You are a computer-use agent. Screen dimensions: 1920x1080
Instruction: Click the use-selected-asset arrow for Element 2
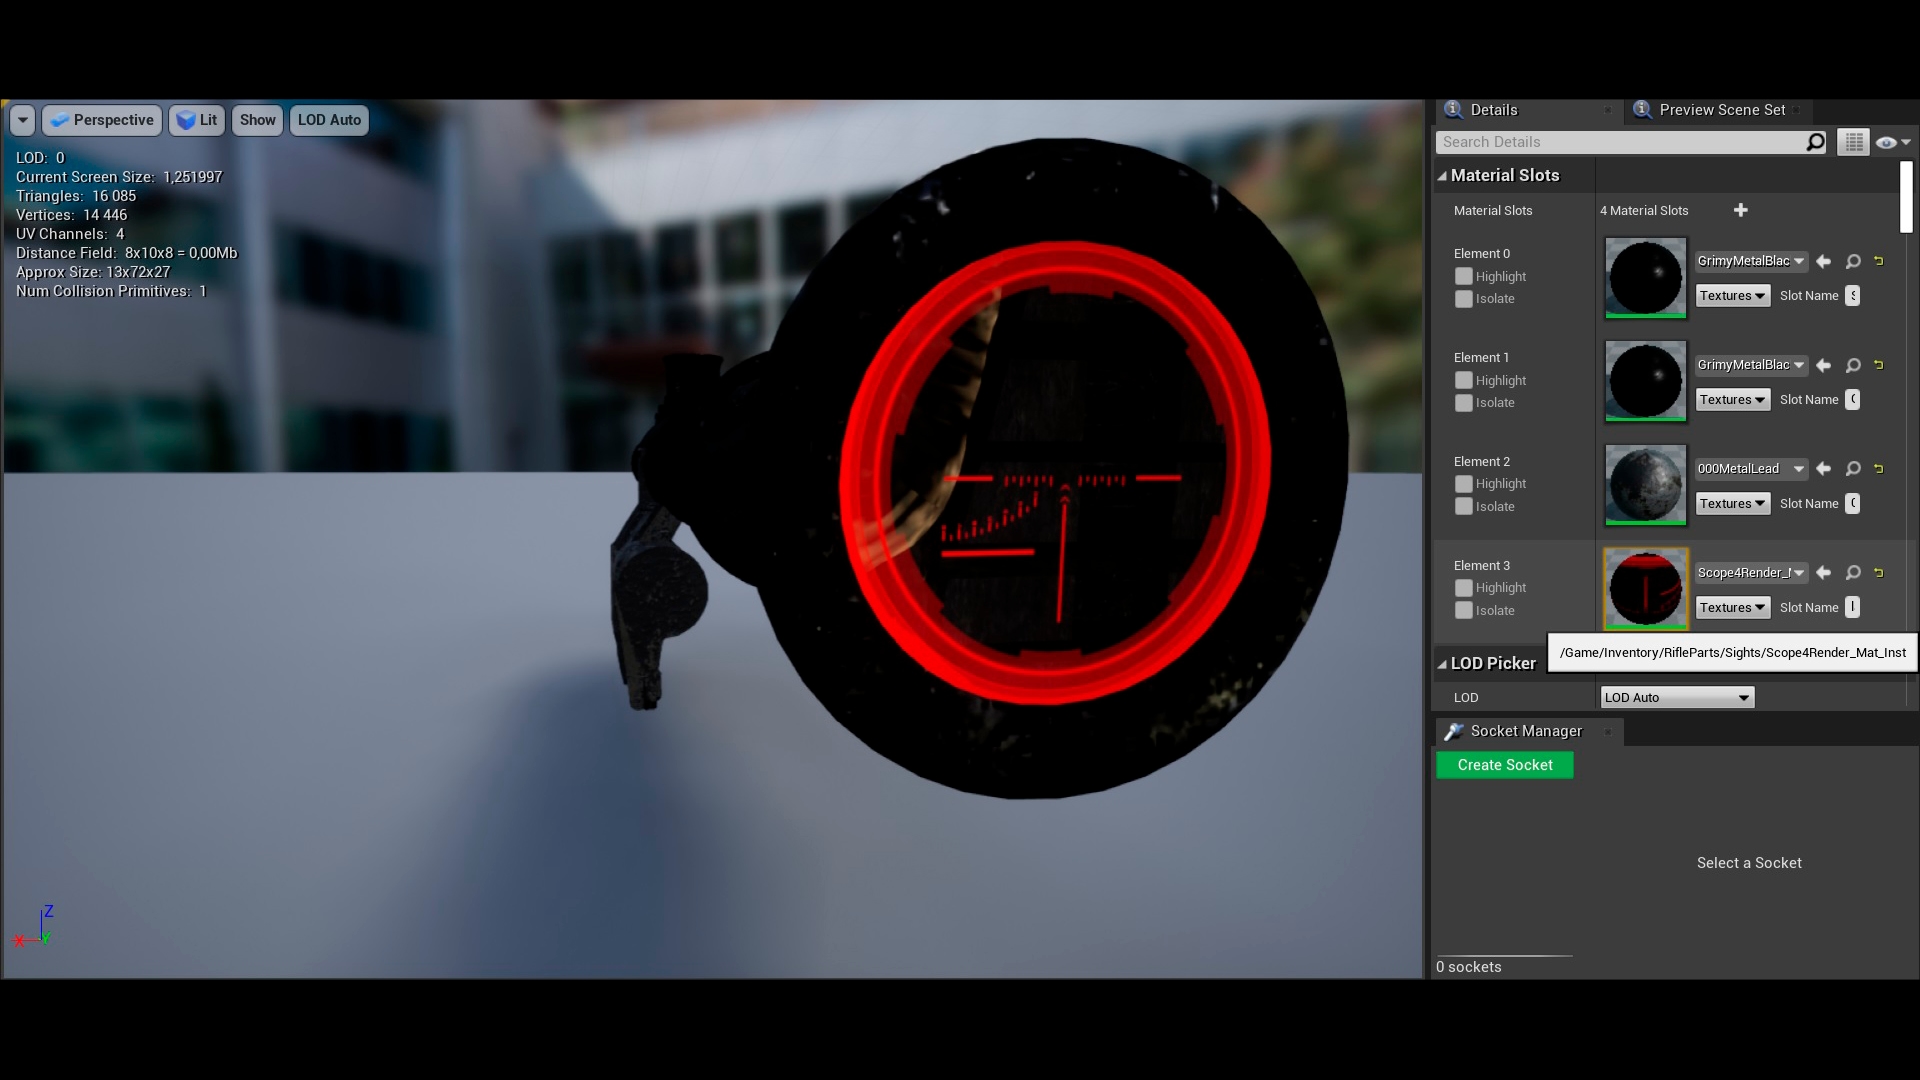coord(1824,468)
